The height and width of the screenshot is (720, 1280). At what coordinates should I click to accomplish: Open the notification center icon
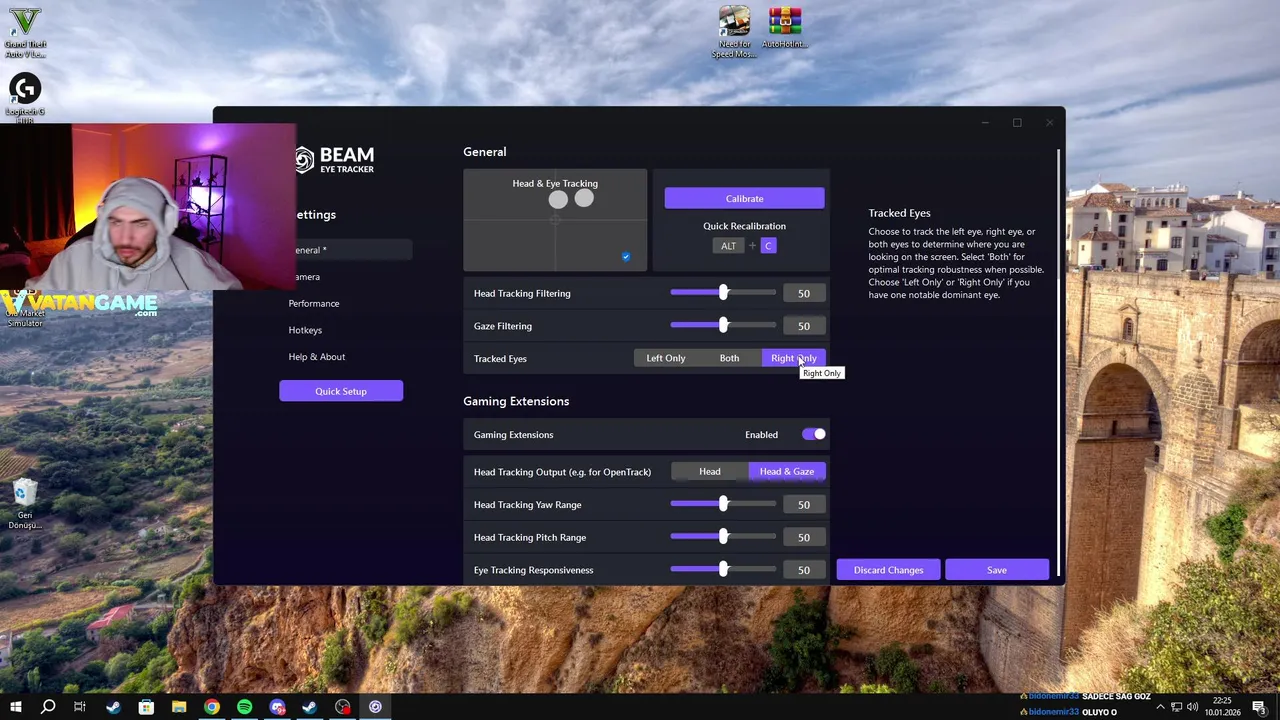pos(1258,707)
